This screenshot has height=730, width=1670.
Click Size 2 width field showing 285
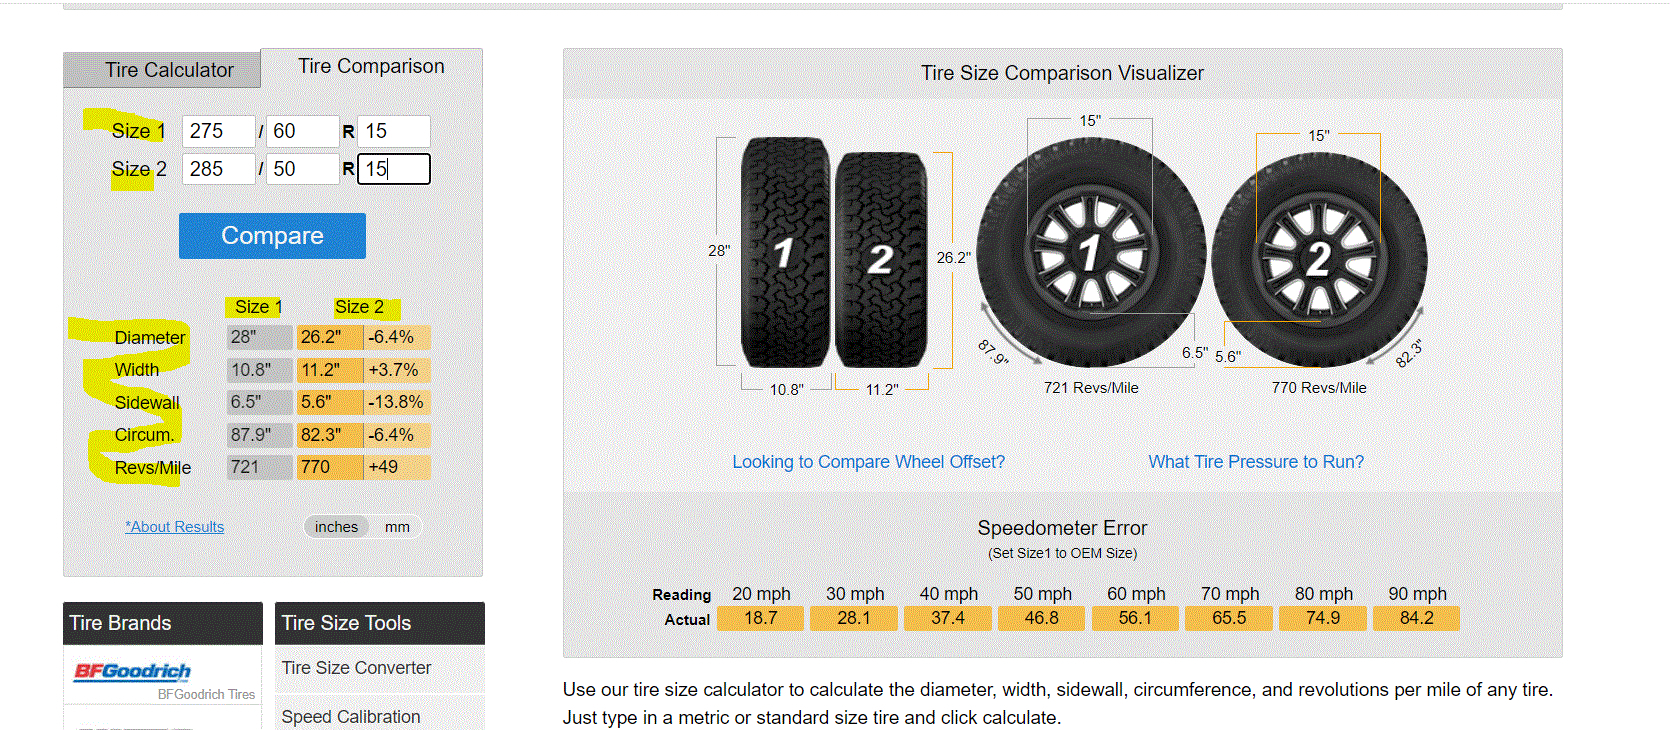coord(219,169)
